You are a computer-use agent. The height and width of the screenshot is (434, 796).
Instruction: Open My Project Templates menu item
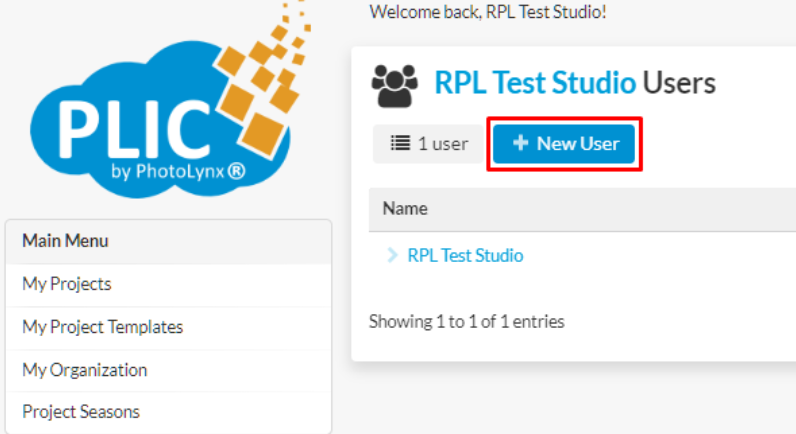(169, 327)
